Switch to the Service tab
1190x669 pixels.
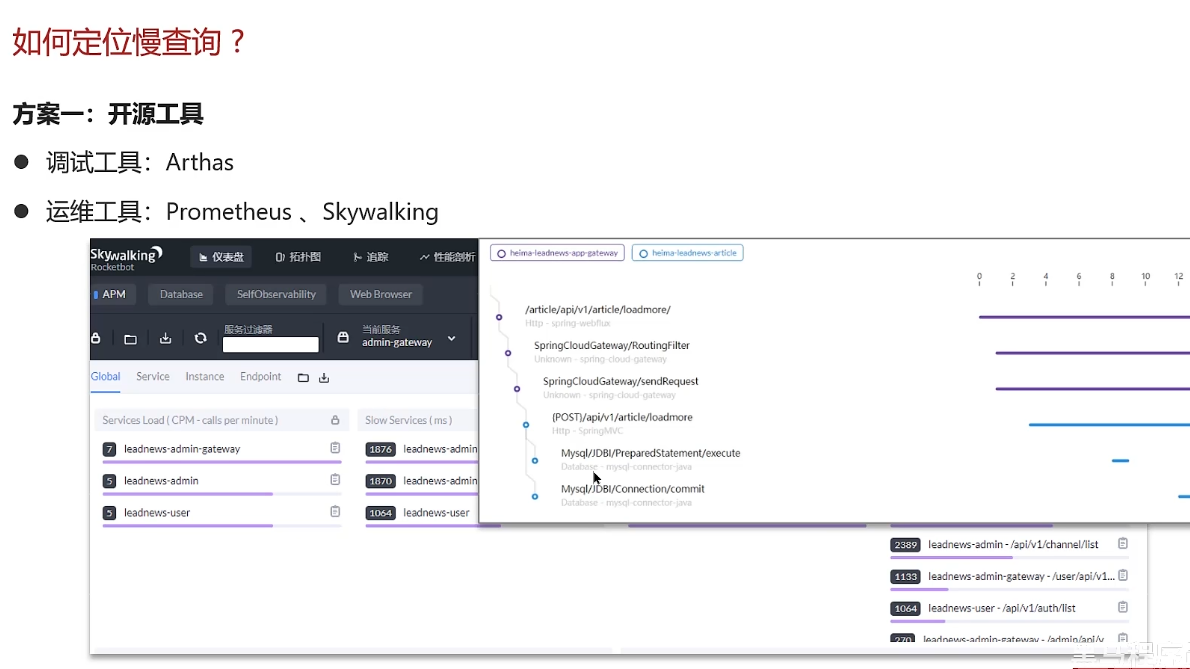click(153, 377)
